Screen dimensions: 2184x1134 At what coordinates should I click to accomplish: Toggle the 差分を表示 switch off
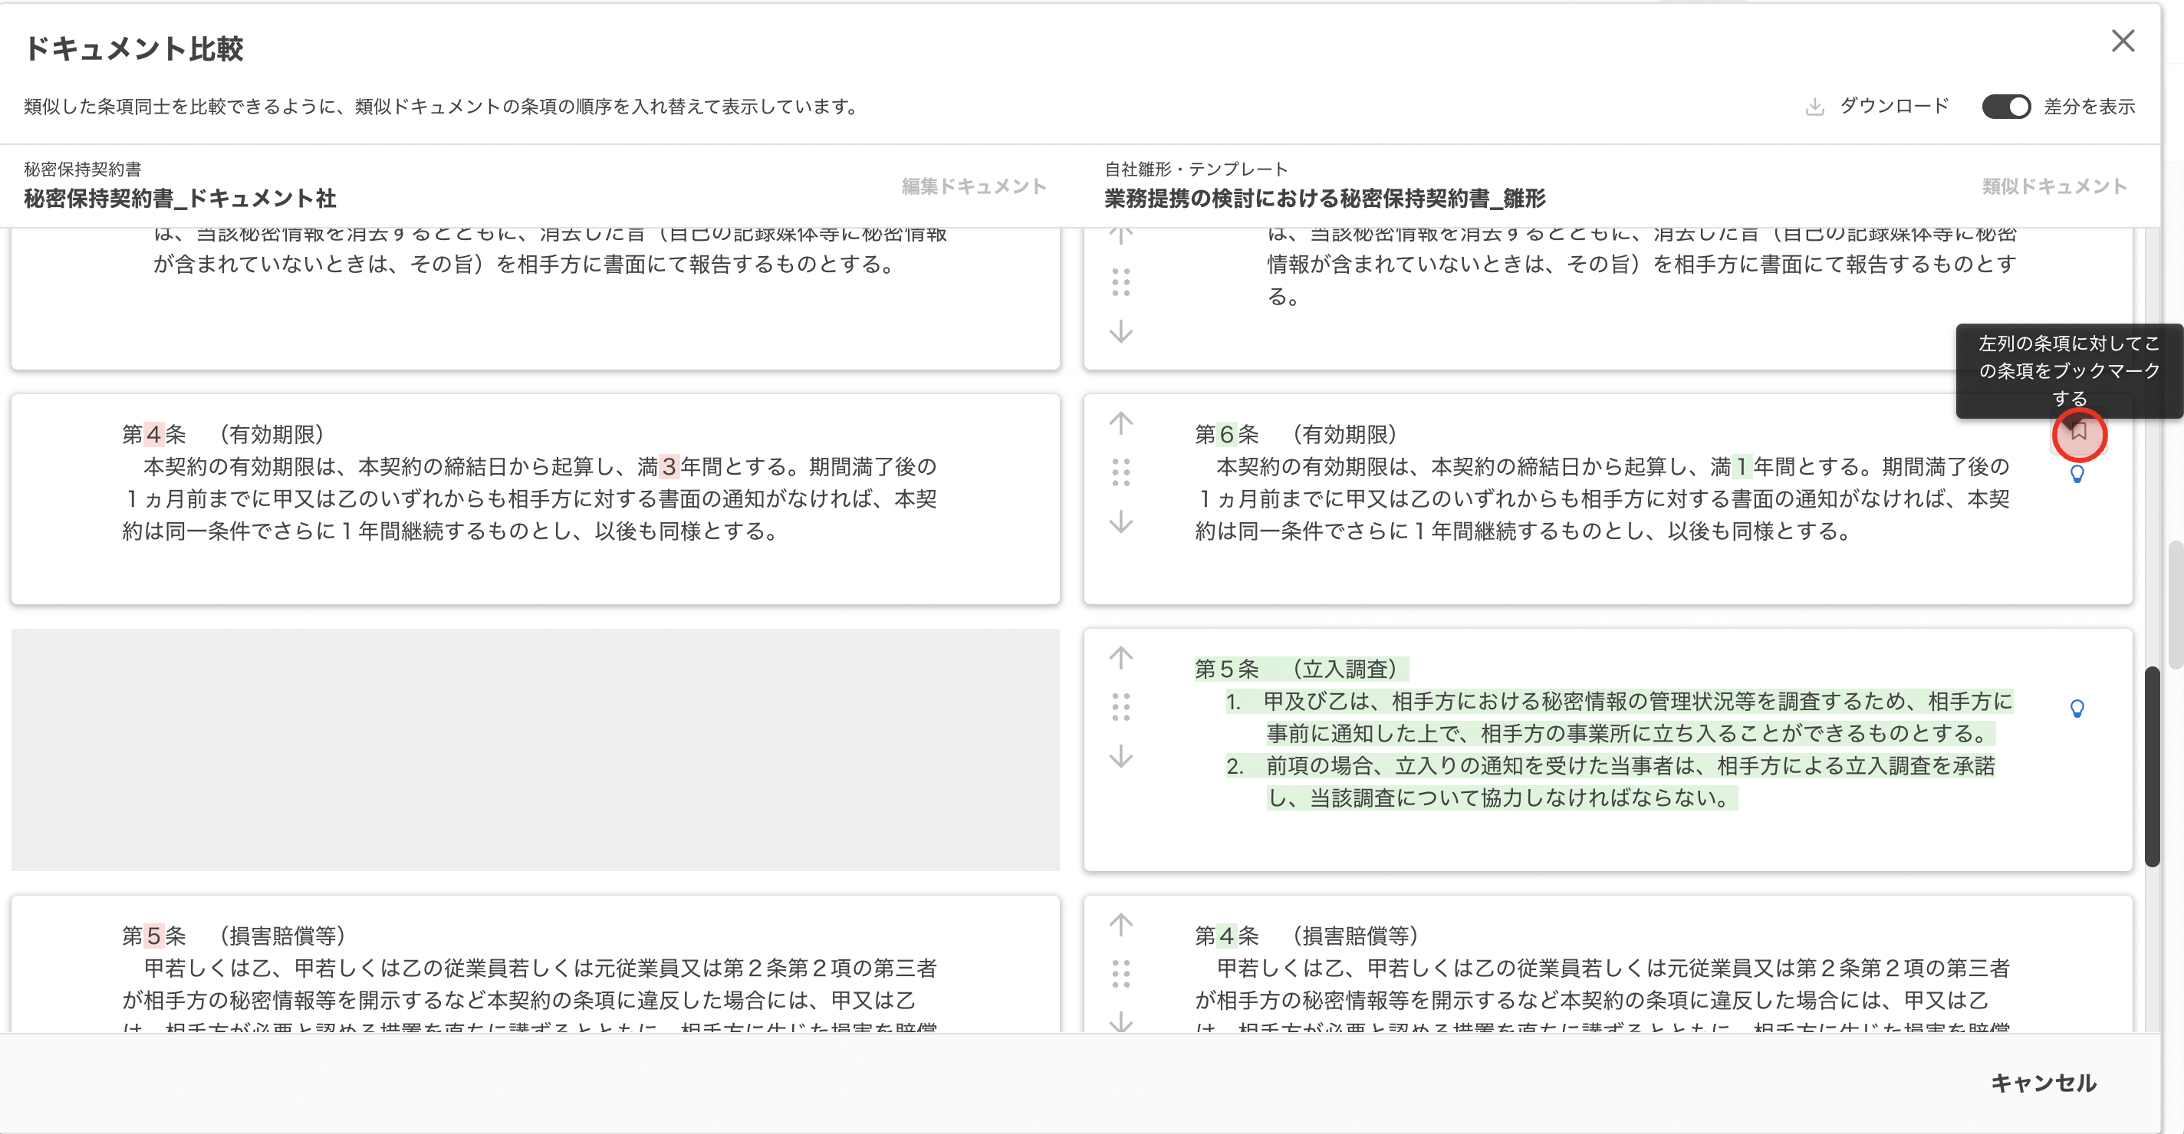2006,106
